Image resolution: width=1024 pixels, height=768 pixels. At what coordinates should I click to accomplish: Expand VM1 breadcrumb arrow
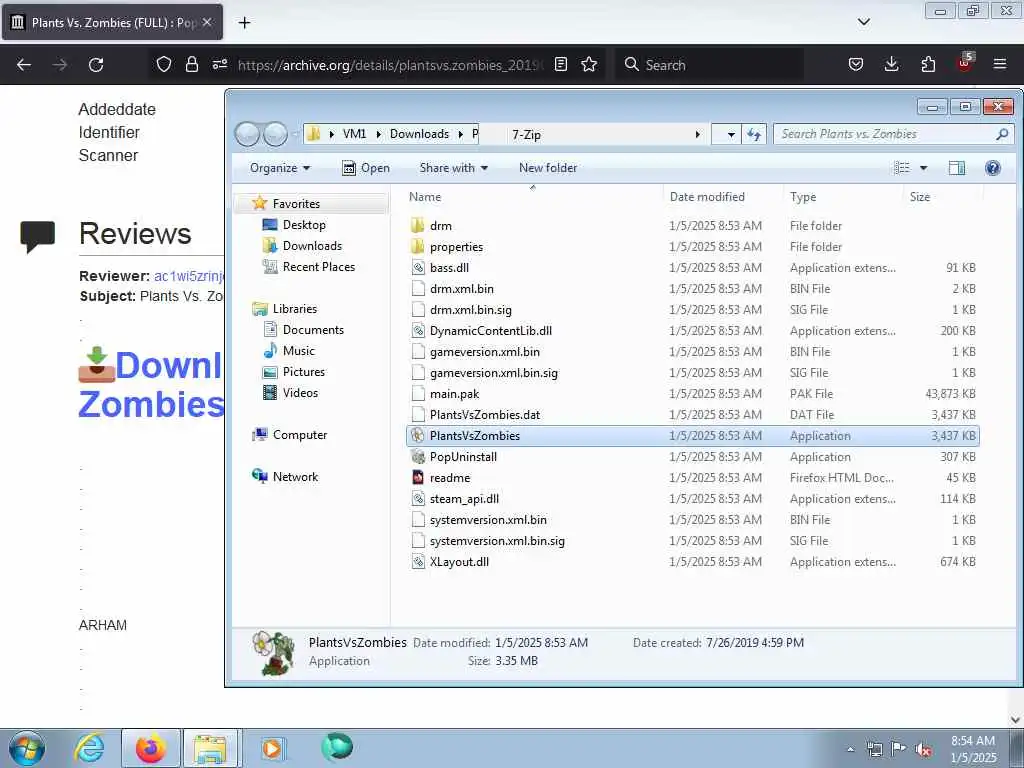[x=379, y=135]
